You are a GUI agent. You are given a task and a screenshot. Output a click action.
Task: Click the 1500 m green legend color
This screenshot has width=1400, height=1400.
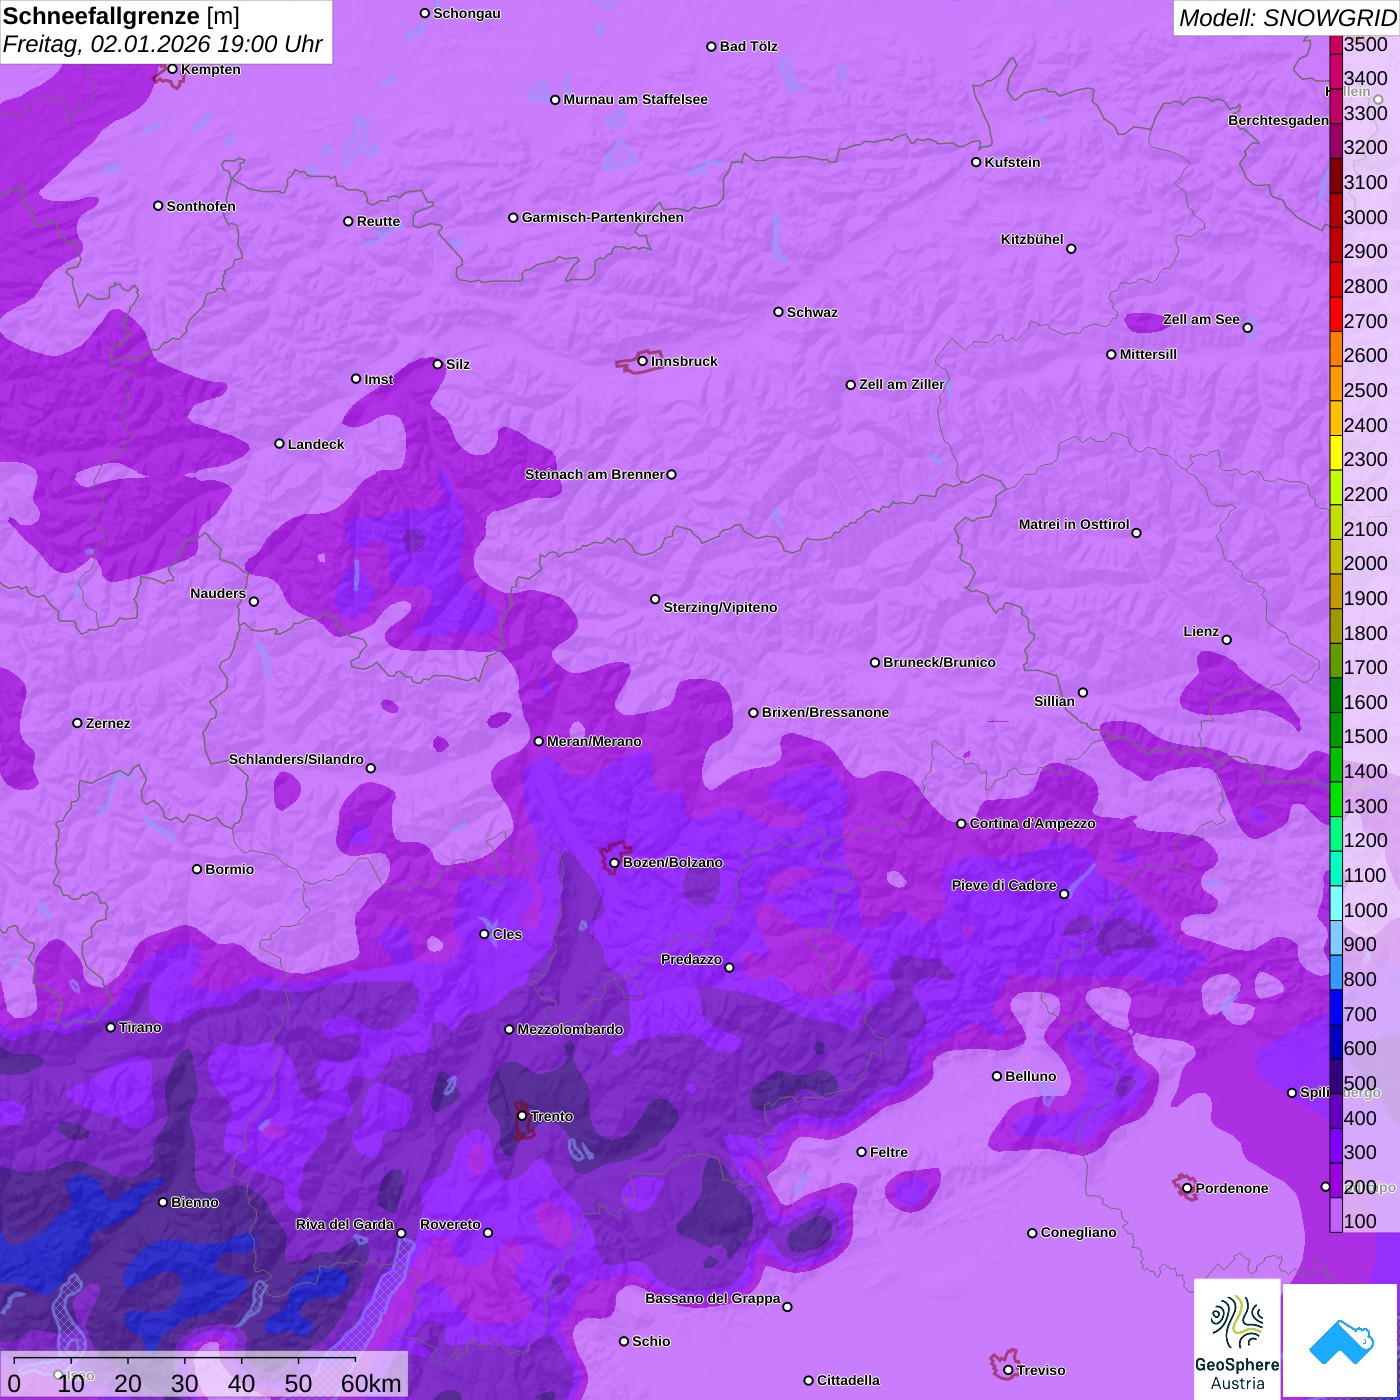click(x=1336, y=730)
